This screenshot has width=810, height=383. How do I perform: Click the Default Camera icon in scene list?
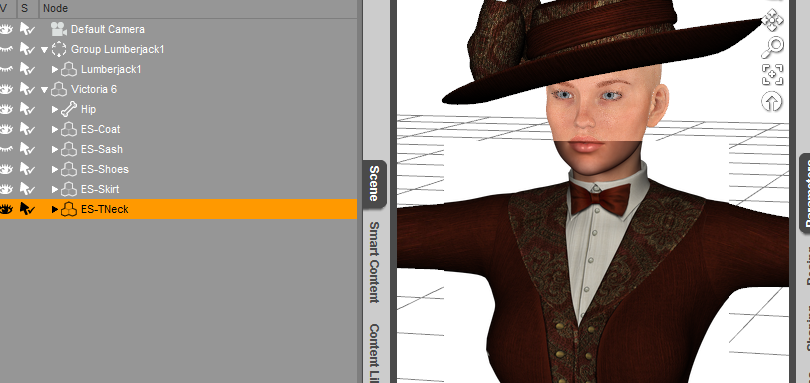coord(59,29)
